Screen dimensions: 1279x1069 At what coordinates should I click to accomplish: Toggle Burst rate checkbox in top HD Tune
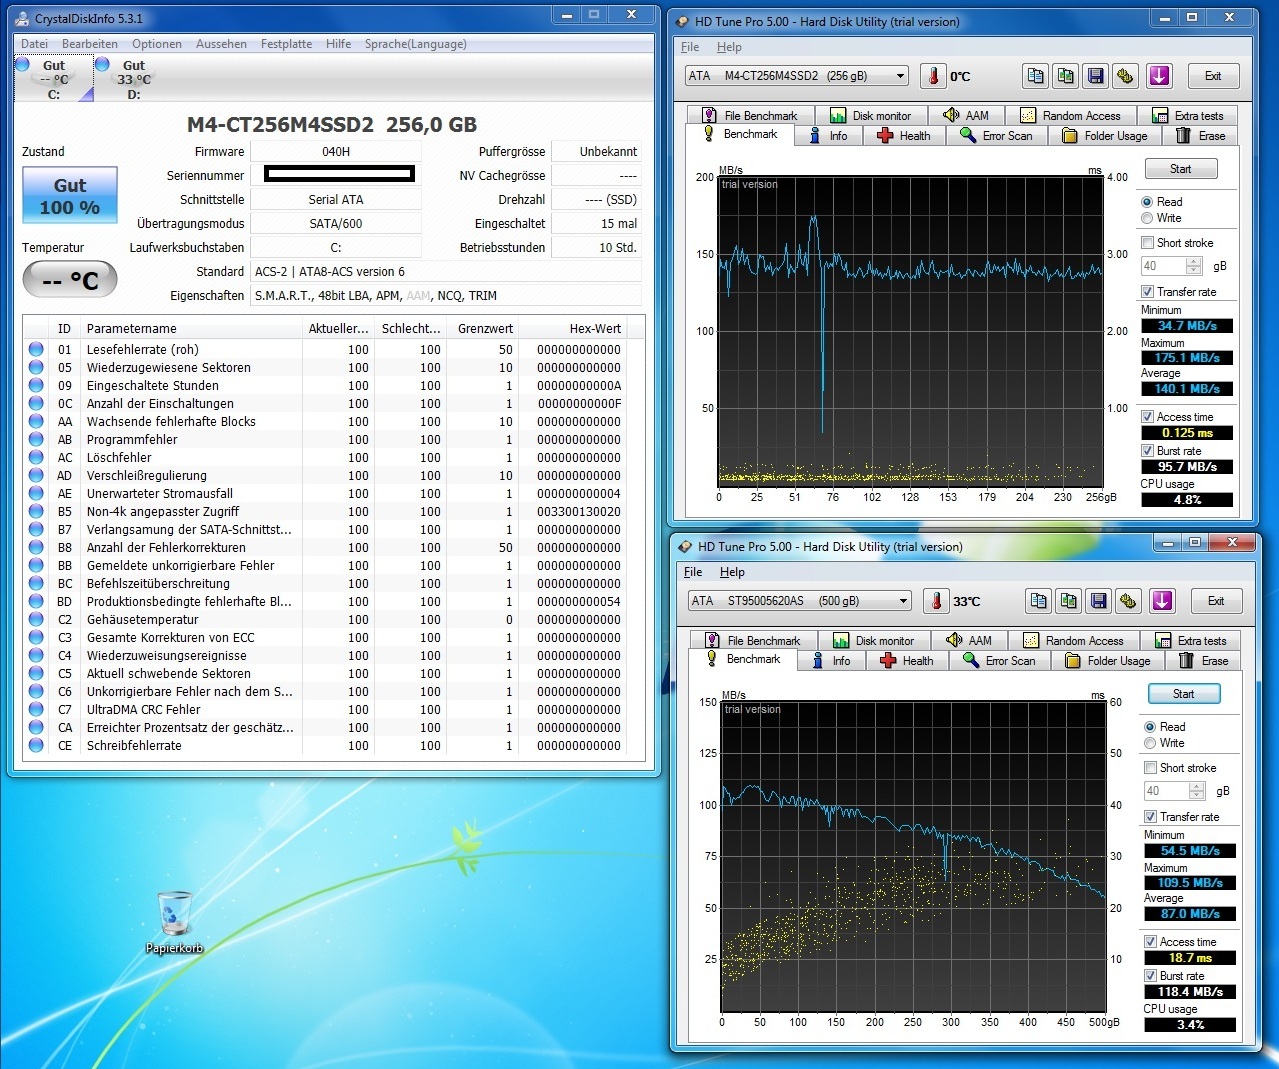tap(1147, 451)
